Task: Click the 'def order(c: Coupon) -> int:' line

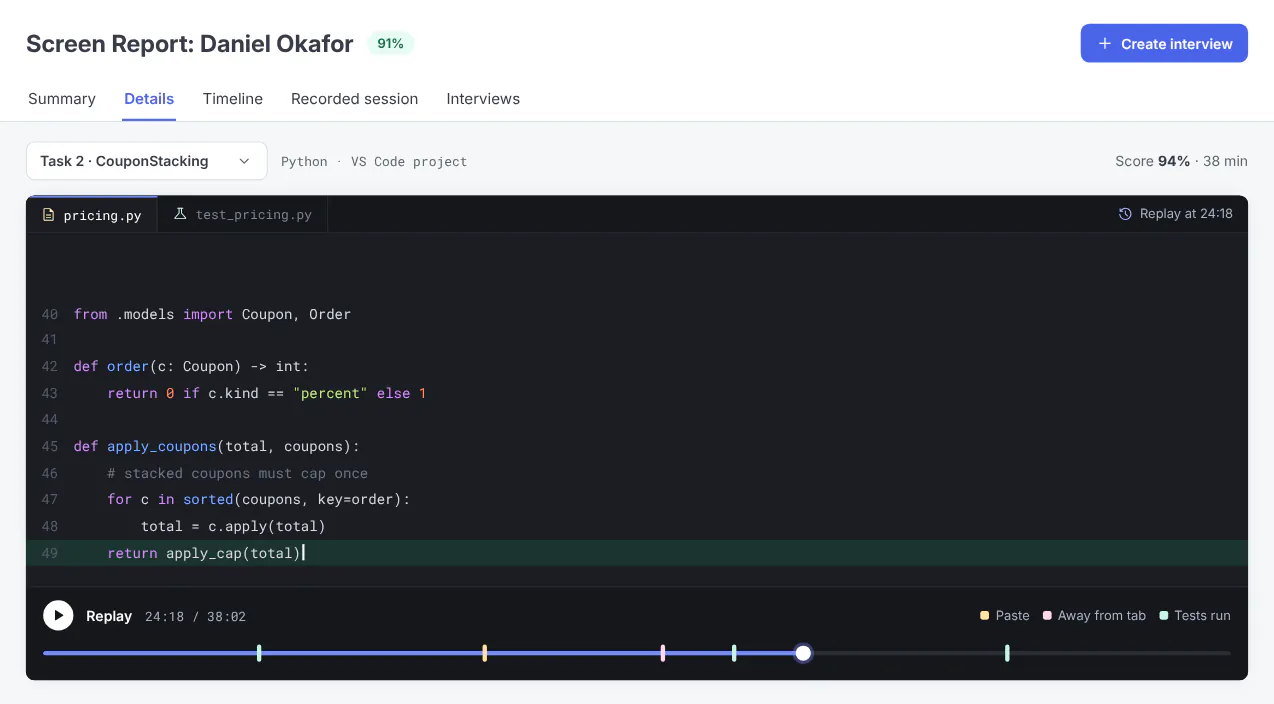Action: pyautogui.click(x=191, y=367)
